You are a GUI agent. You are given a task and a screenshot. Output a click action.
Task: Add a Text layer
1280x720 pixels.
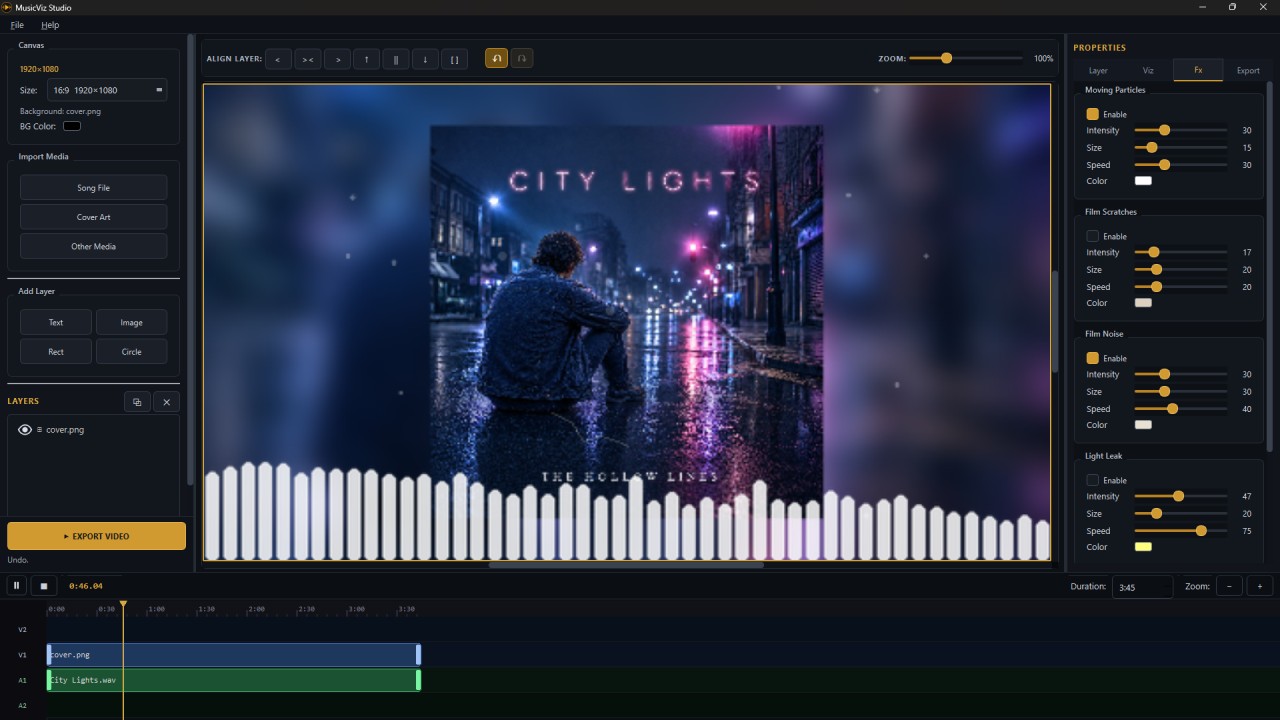[x=56, y=322]
